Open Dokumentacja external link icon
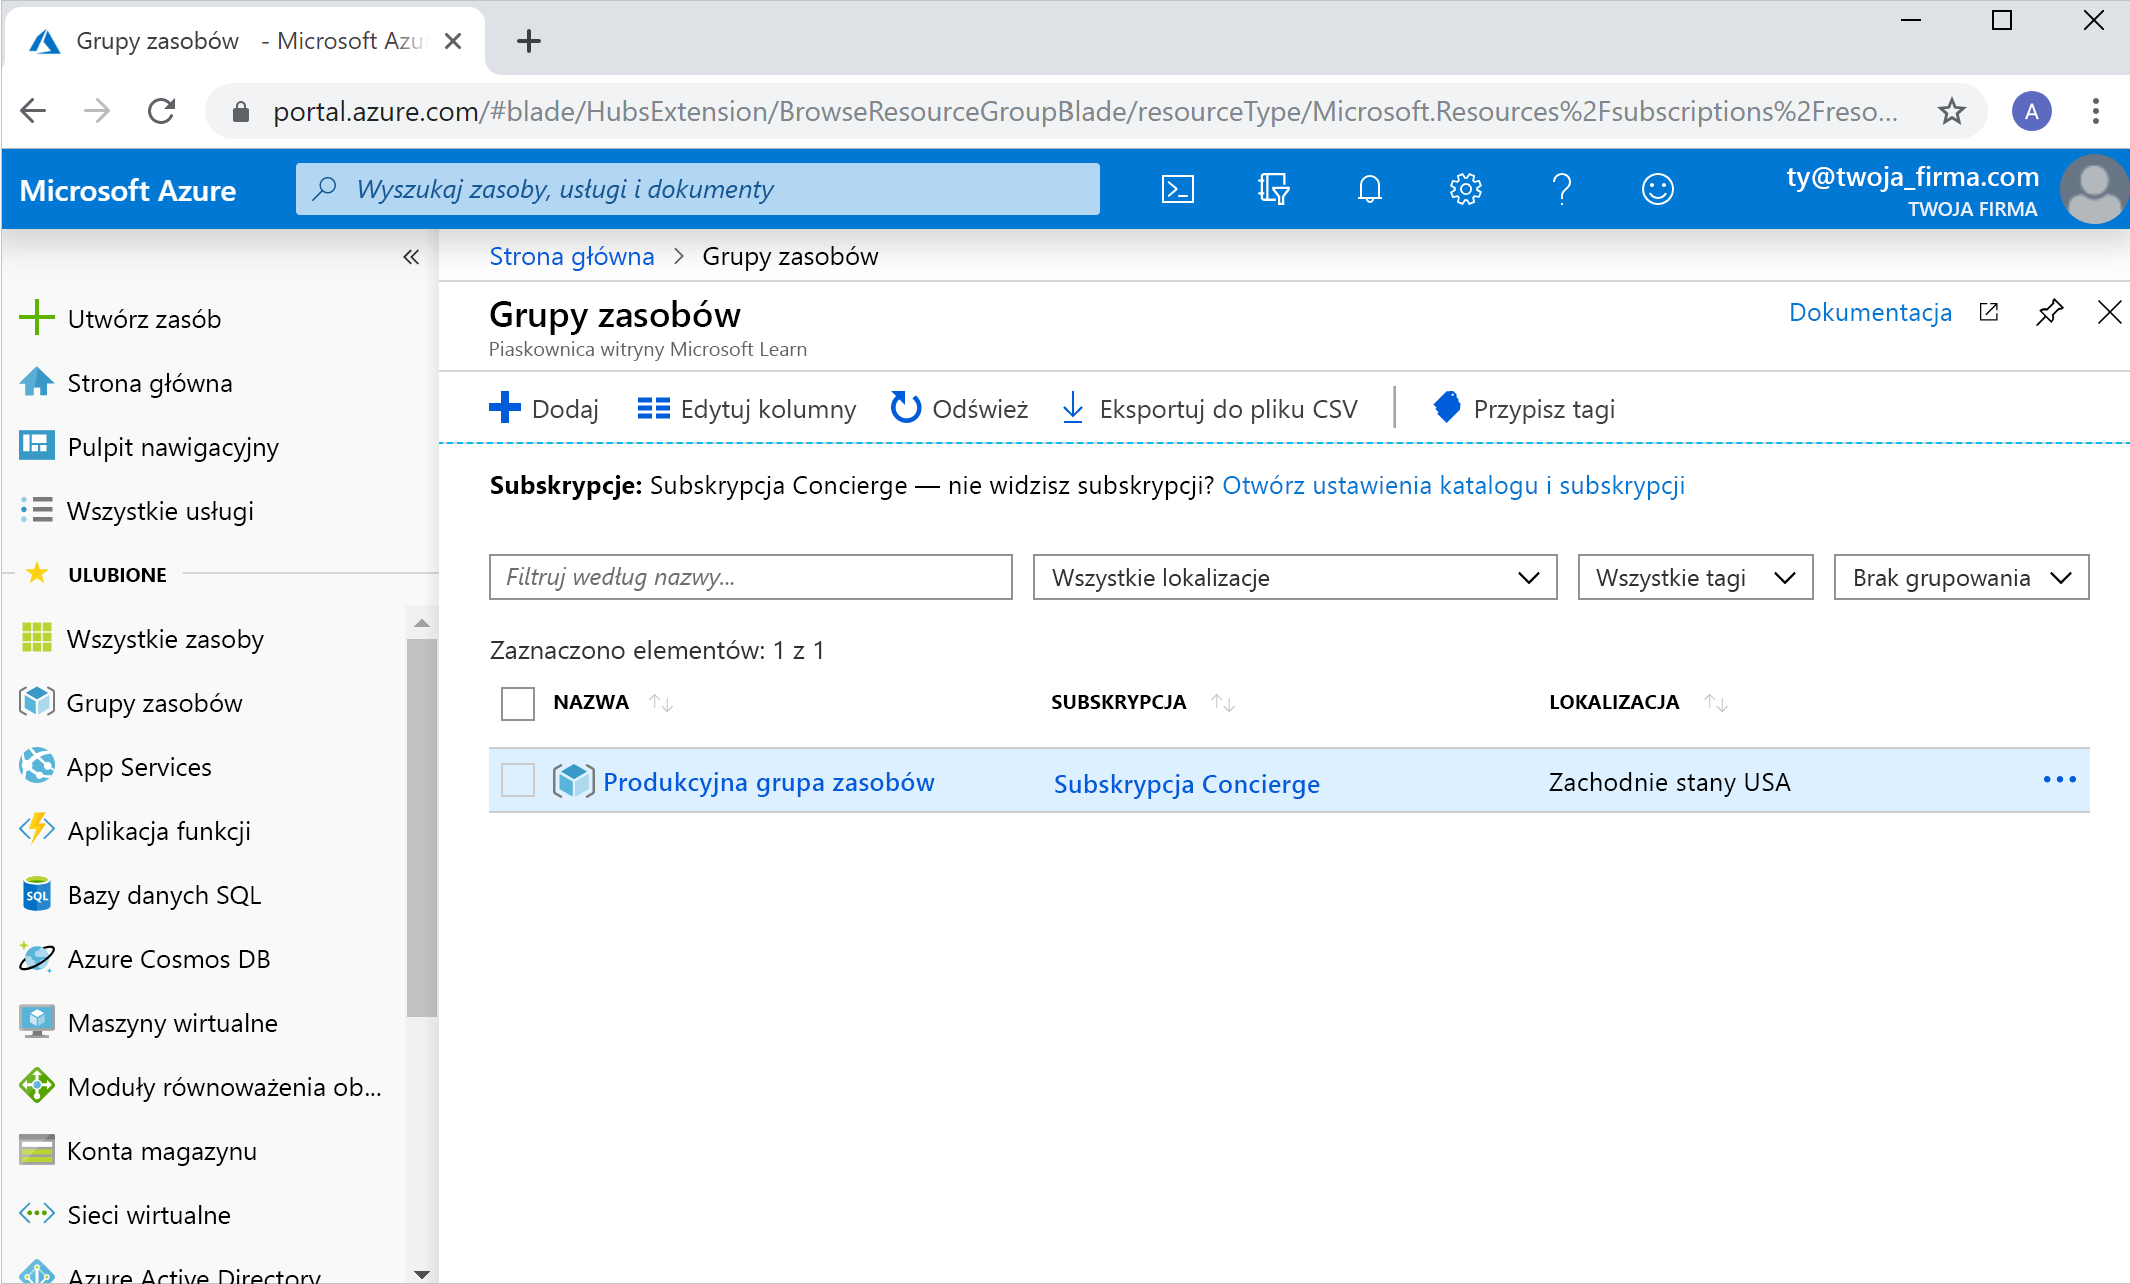 point(1988,312)
